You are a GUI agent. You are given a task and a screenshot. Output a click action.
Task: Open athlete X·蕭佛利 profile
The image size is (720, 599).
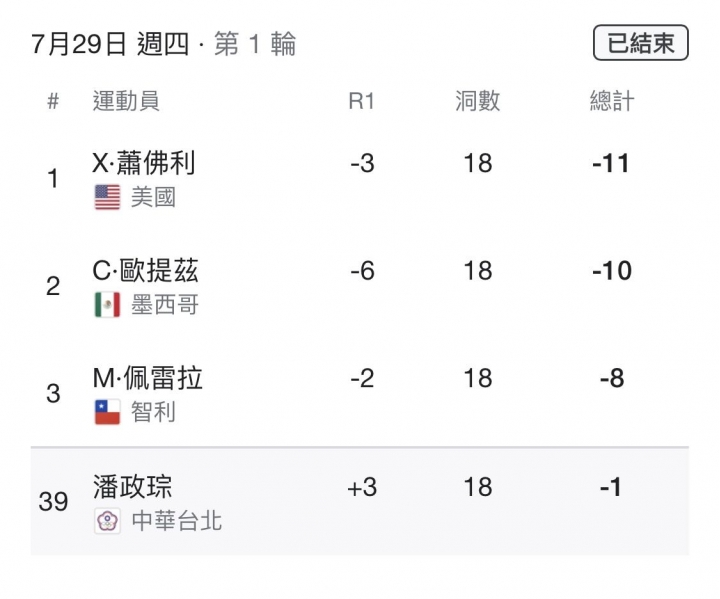coord(144,163)
